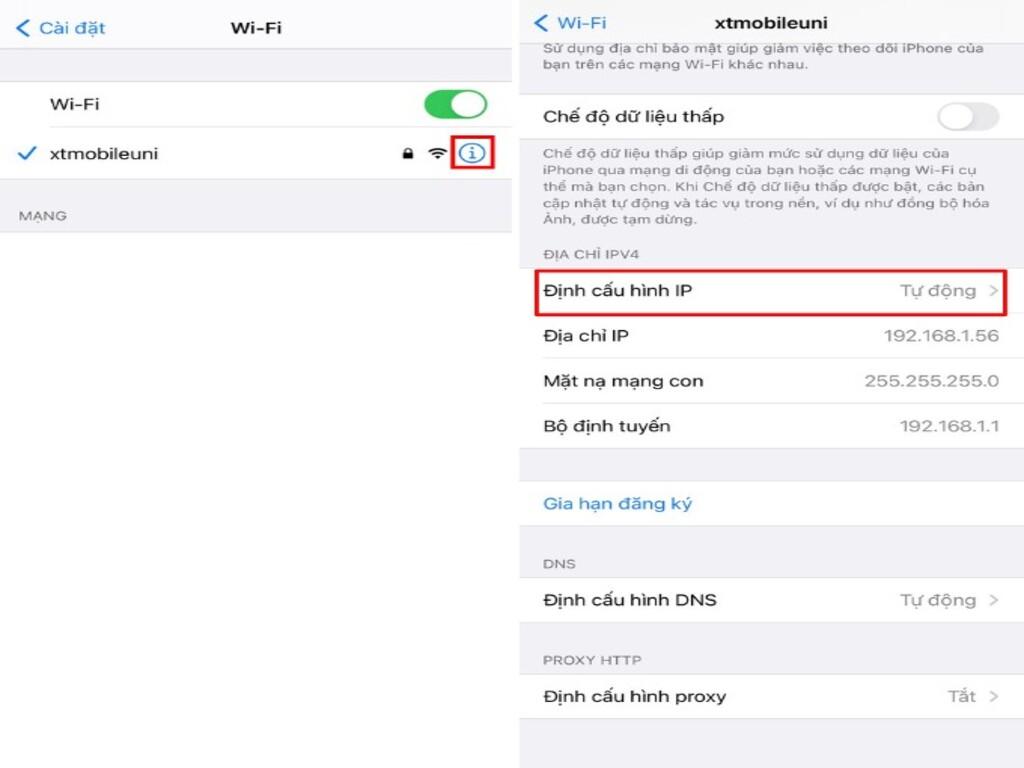Image resolution: width=1024 pixels, height=768 pixels.
Task: Tap the xtmobileuni page title
Action: coord(771,23)
